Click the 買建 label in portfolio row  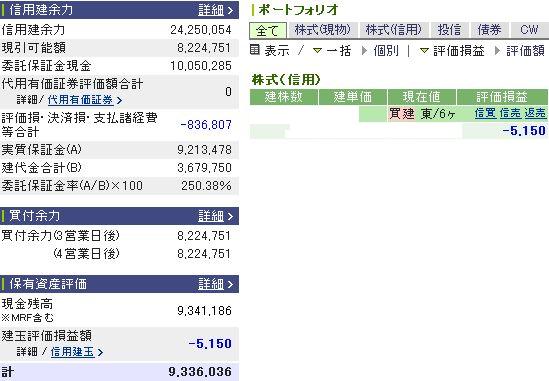coord(402,113)
